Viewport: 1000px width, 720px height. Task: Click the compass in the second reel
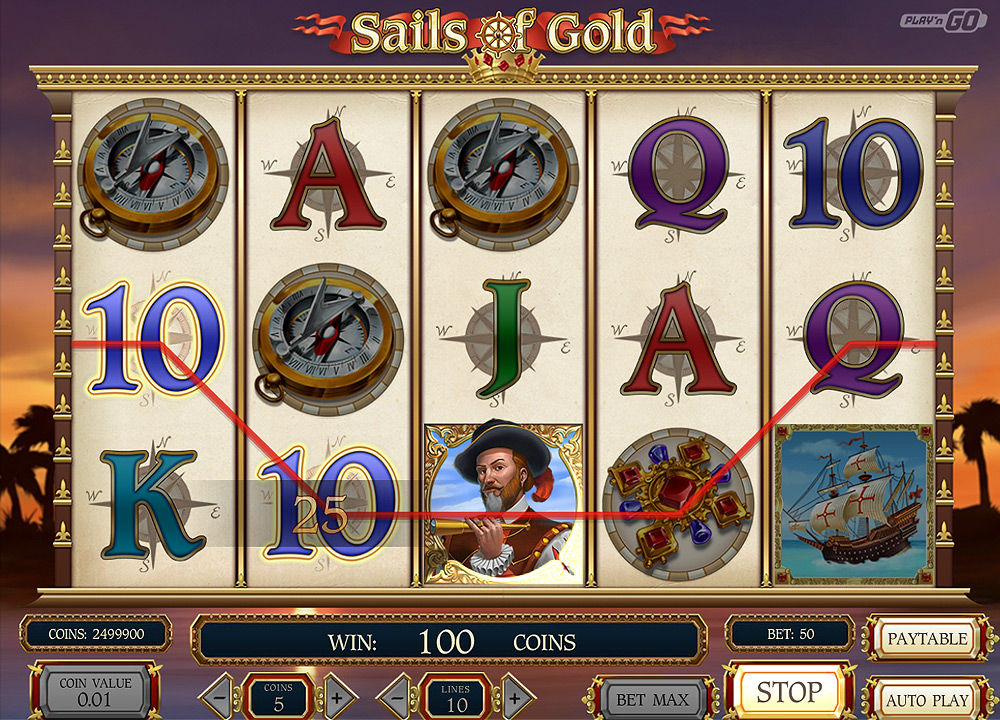328,339
